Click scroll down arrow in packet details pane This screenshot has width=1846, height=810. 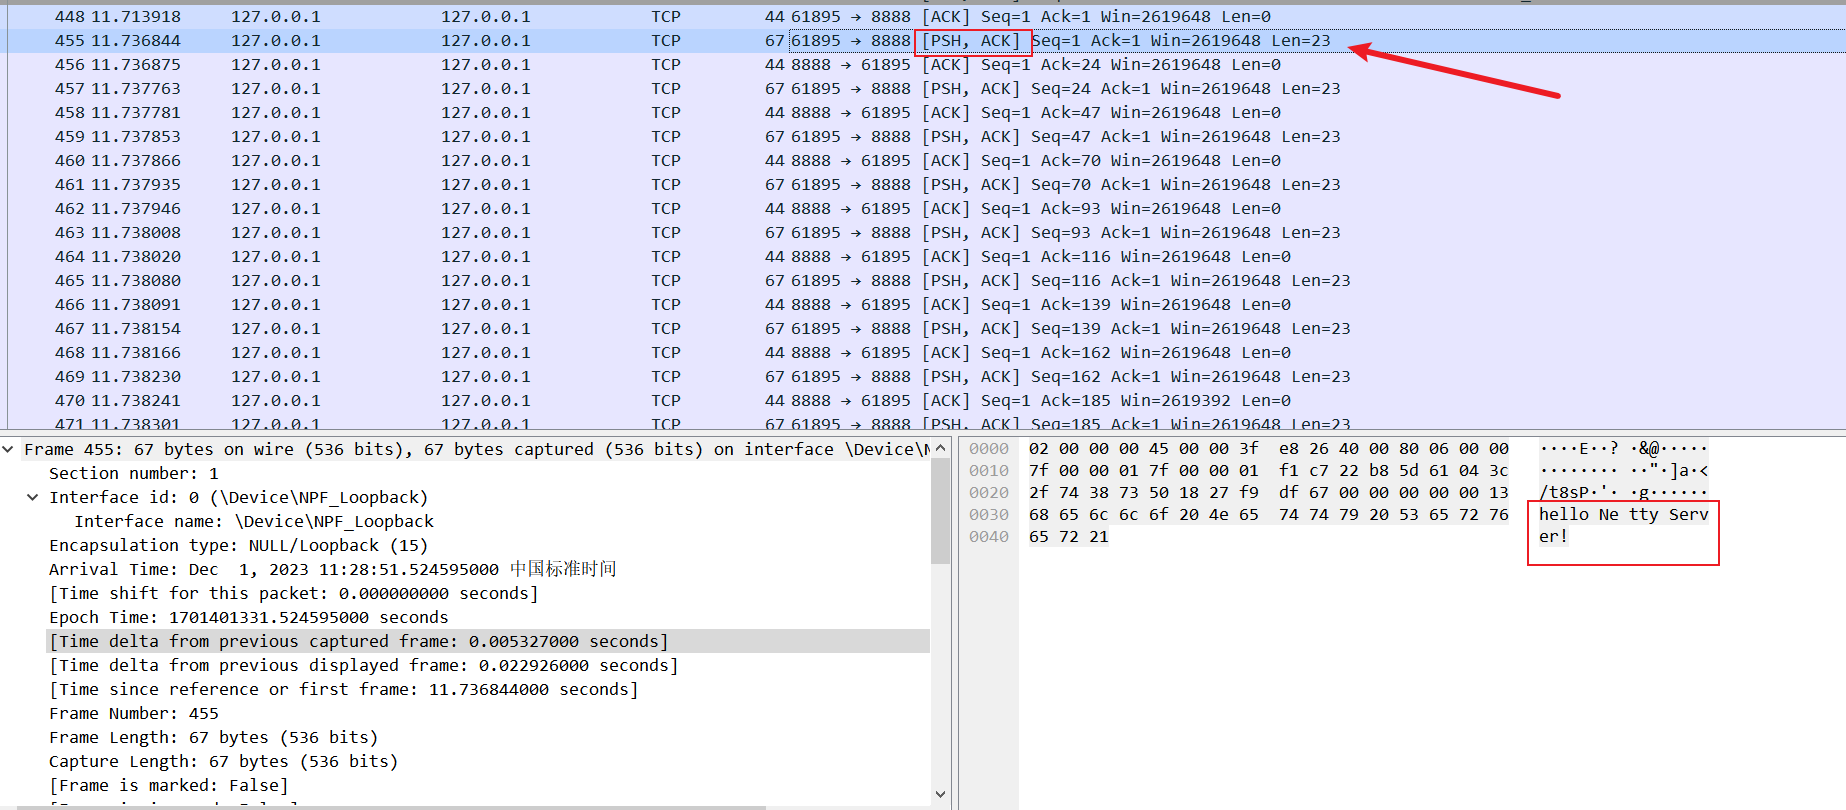940,794
